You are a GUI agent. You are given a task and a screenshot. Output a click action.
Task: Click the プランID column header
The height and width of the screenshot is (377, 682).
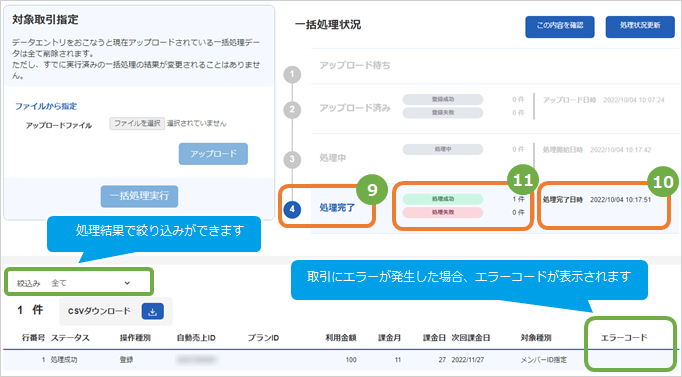pos(264,338)
